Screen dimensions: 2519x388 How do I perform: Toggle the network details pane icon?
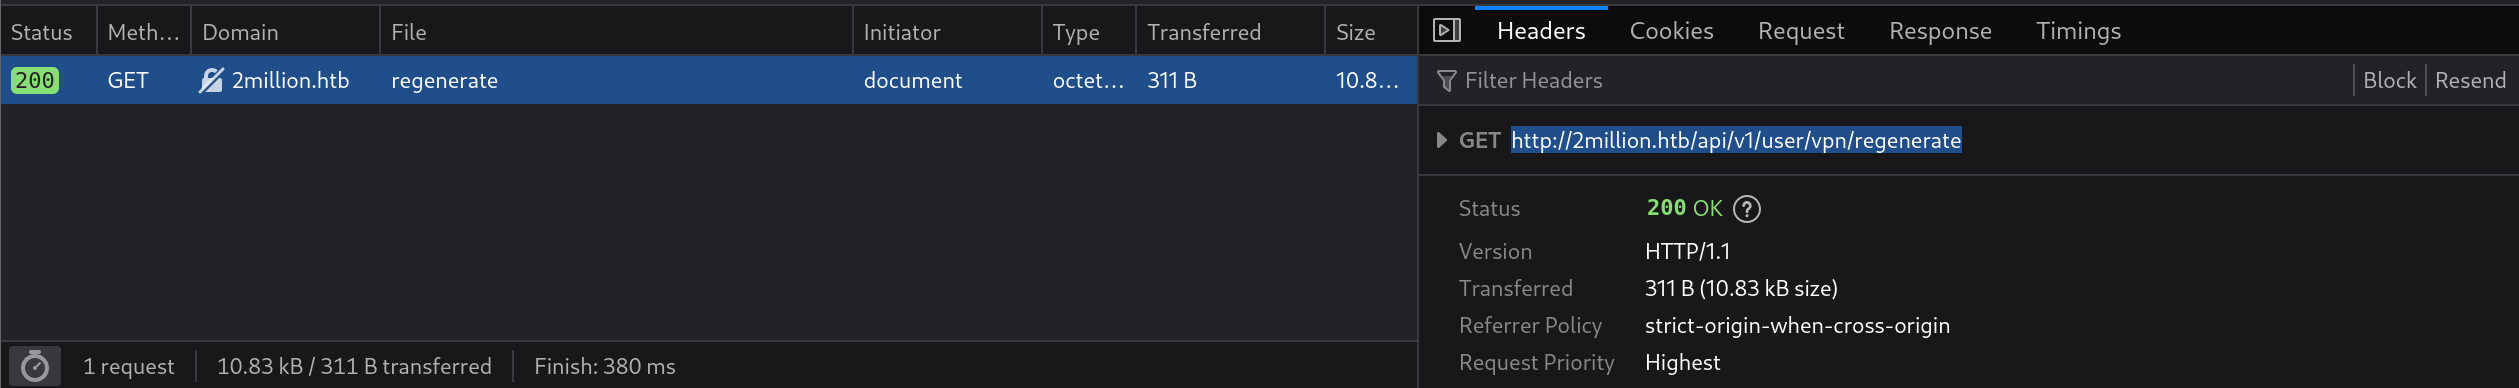pos(1447,31)
